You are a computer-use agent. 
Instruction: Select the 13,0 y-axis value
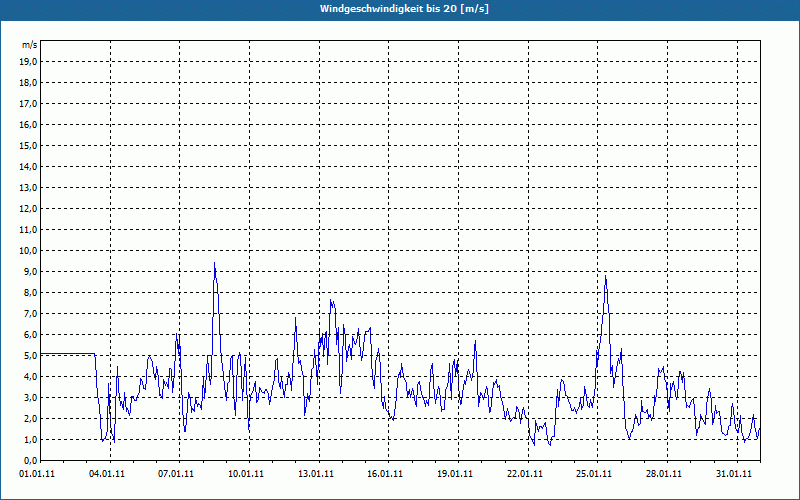coord(28,187)
